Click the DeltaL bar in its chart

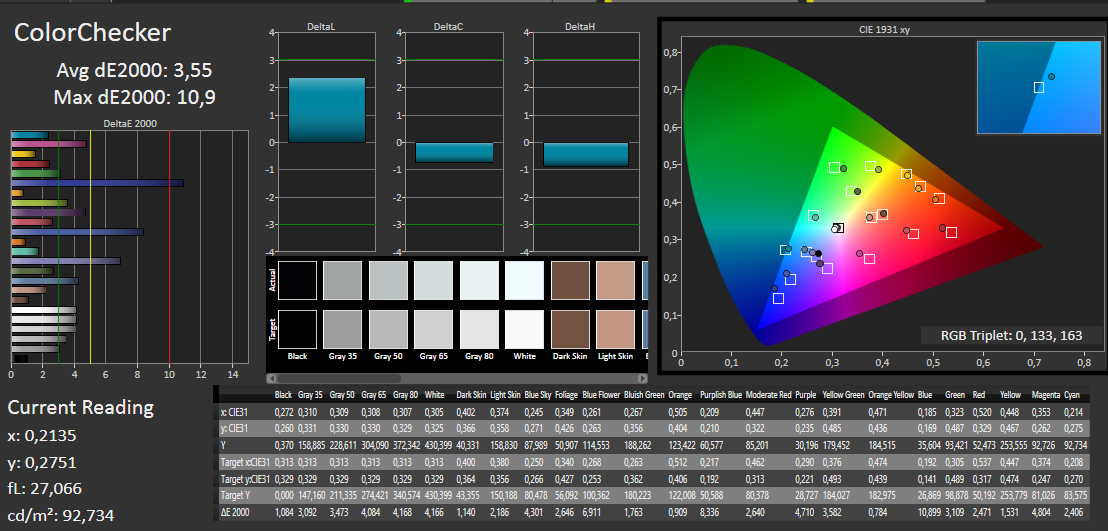tap(327, 109)
